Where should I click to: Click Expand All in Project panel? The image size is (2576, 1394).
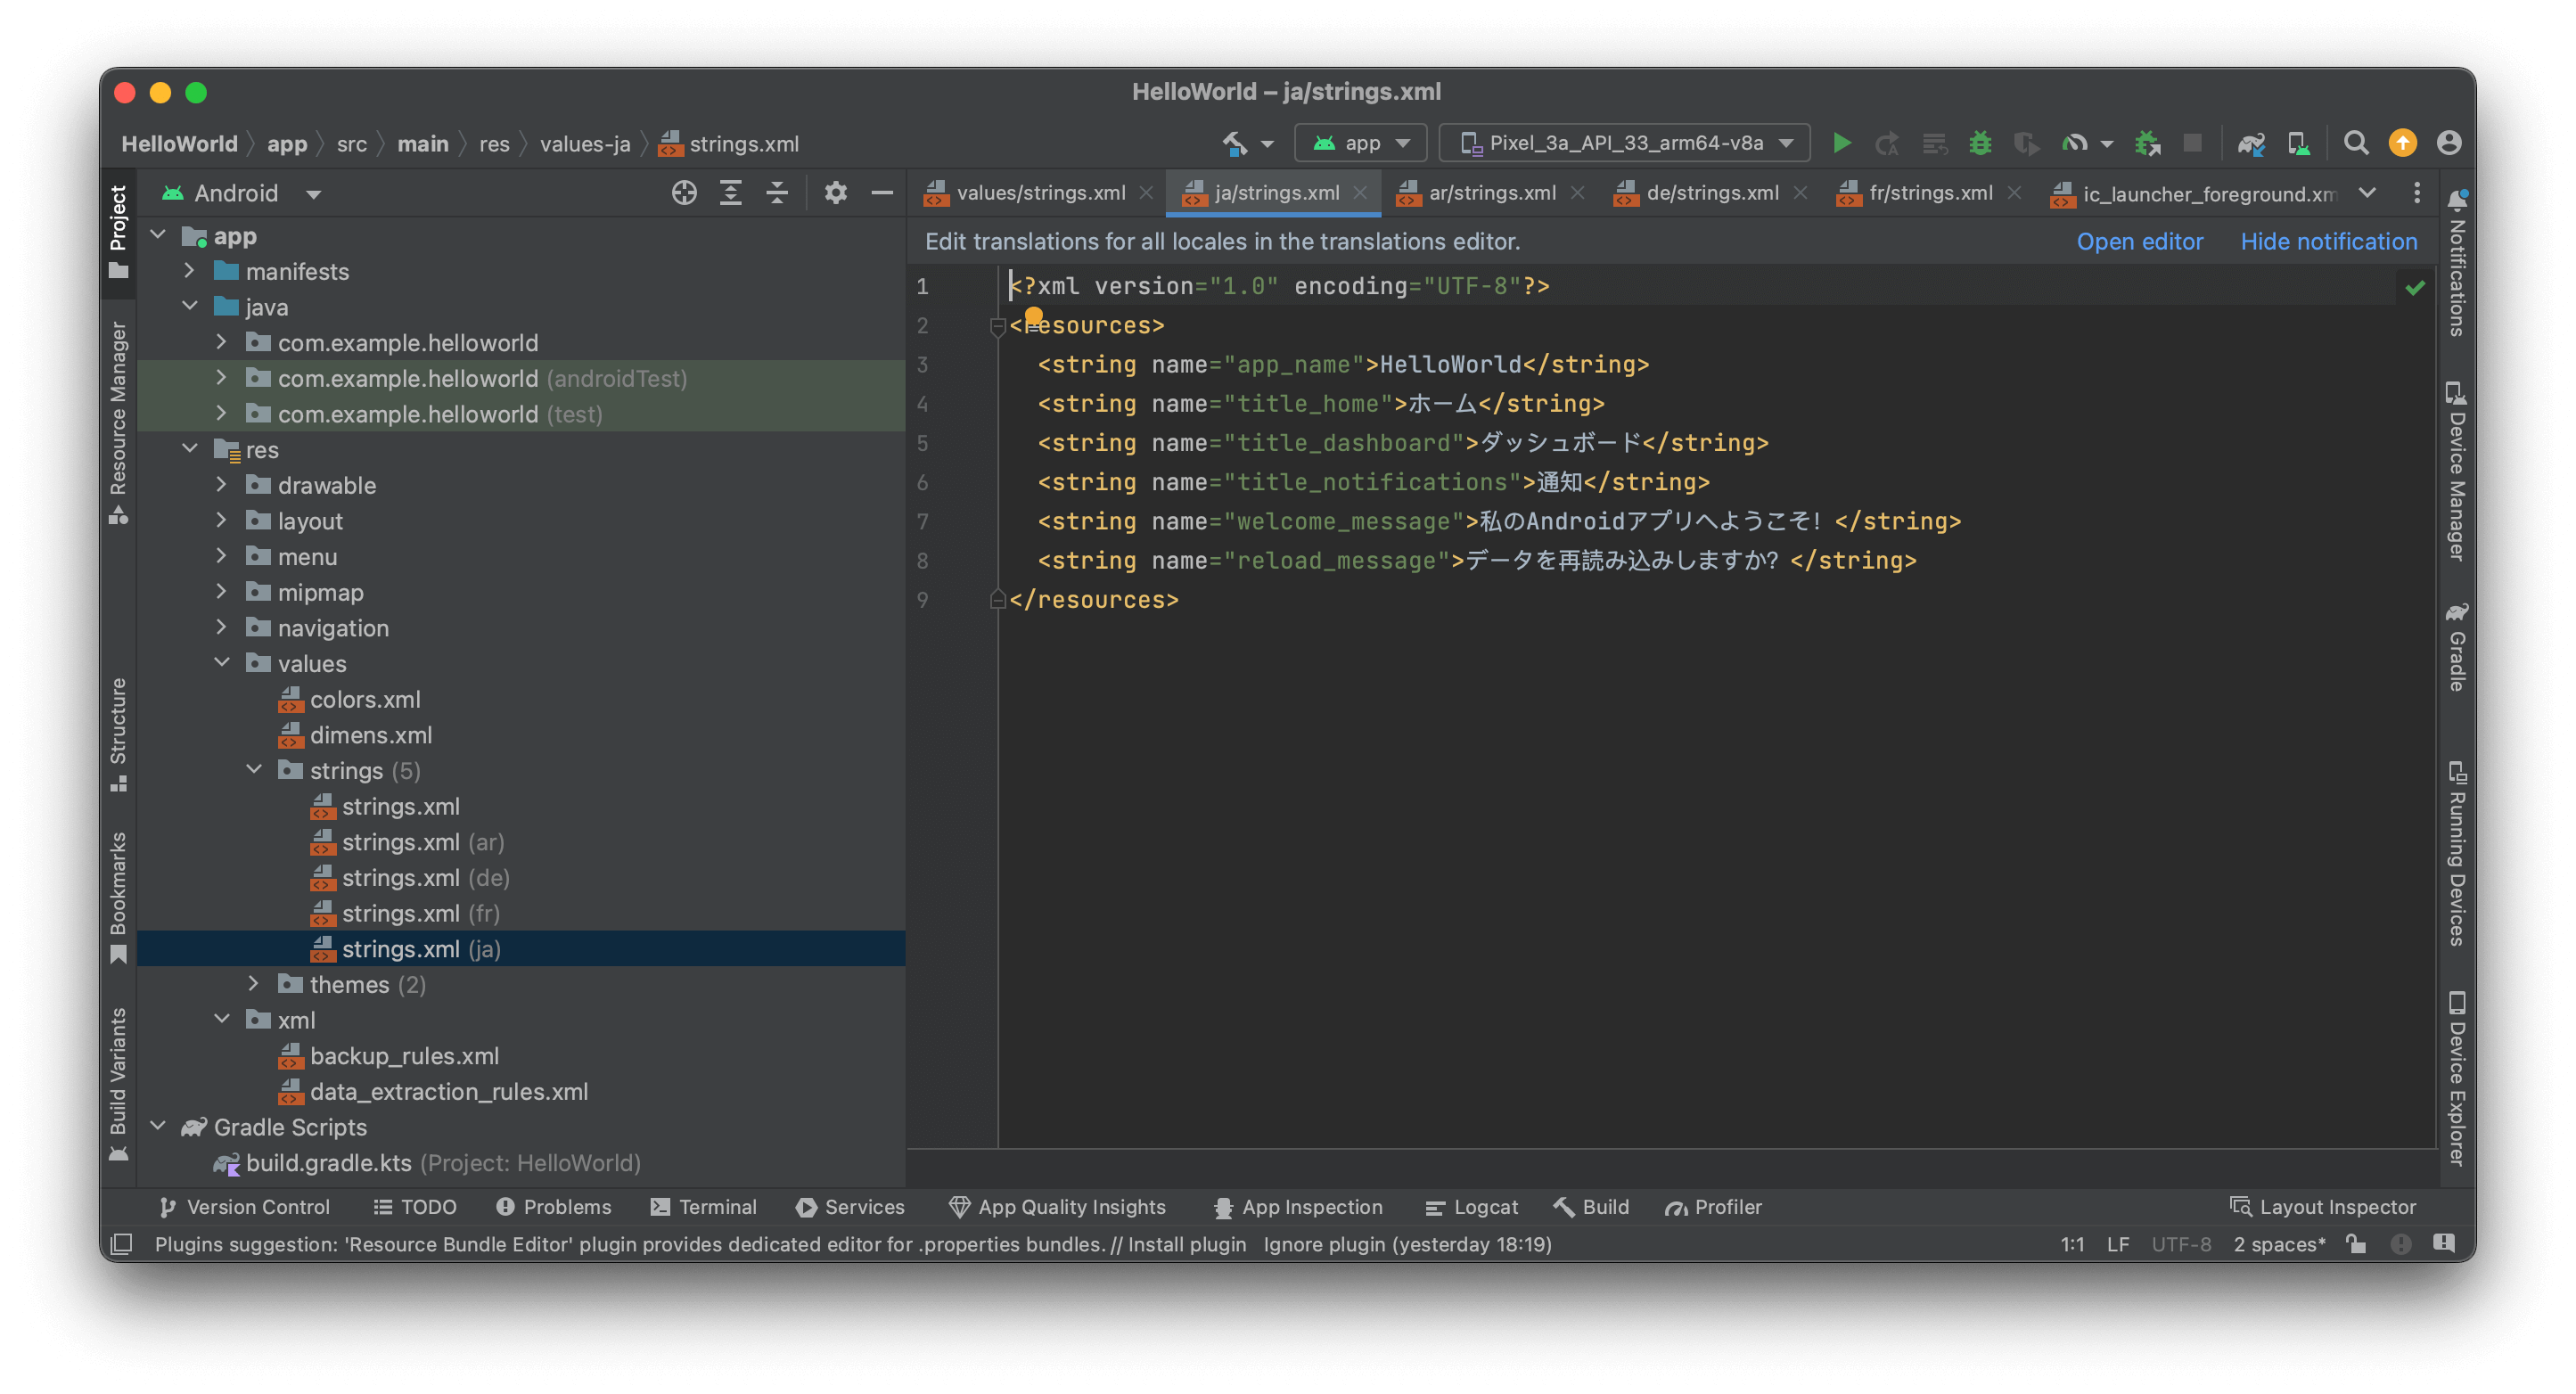[731, 193]
